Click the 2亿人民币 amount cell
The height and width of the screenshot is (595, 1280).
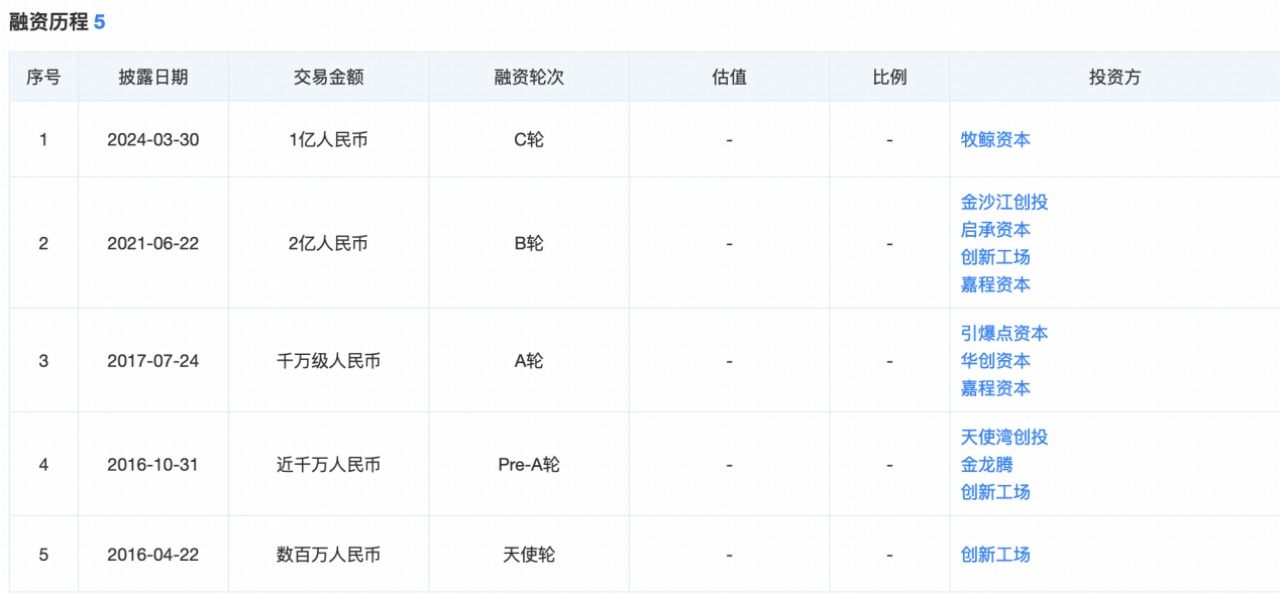328,244
